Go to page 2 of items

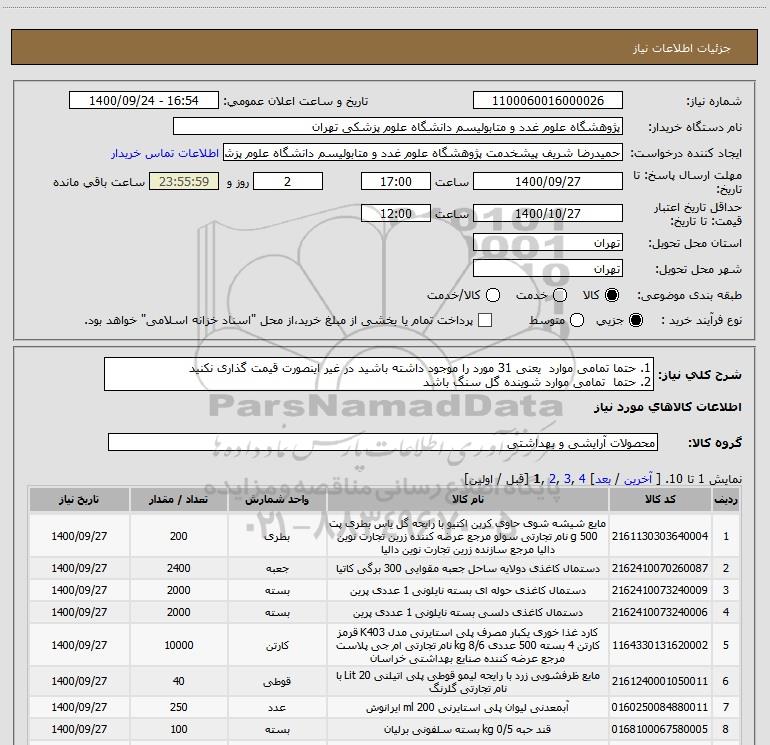click(552, 479)
